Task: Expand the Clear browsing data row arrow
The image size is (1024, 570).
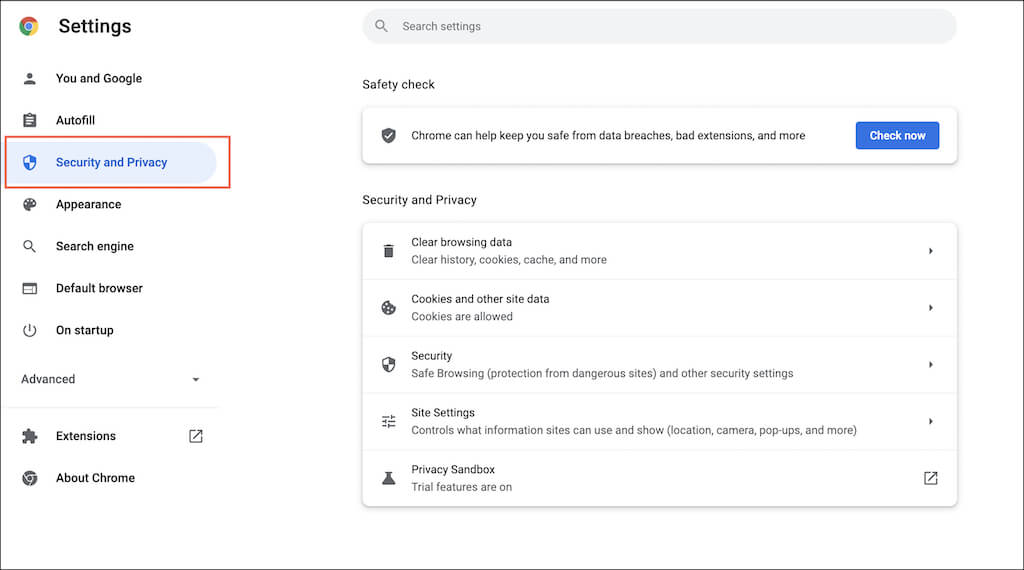Action: 930,251
